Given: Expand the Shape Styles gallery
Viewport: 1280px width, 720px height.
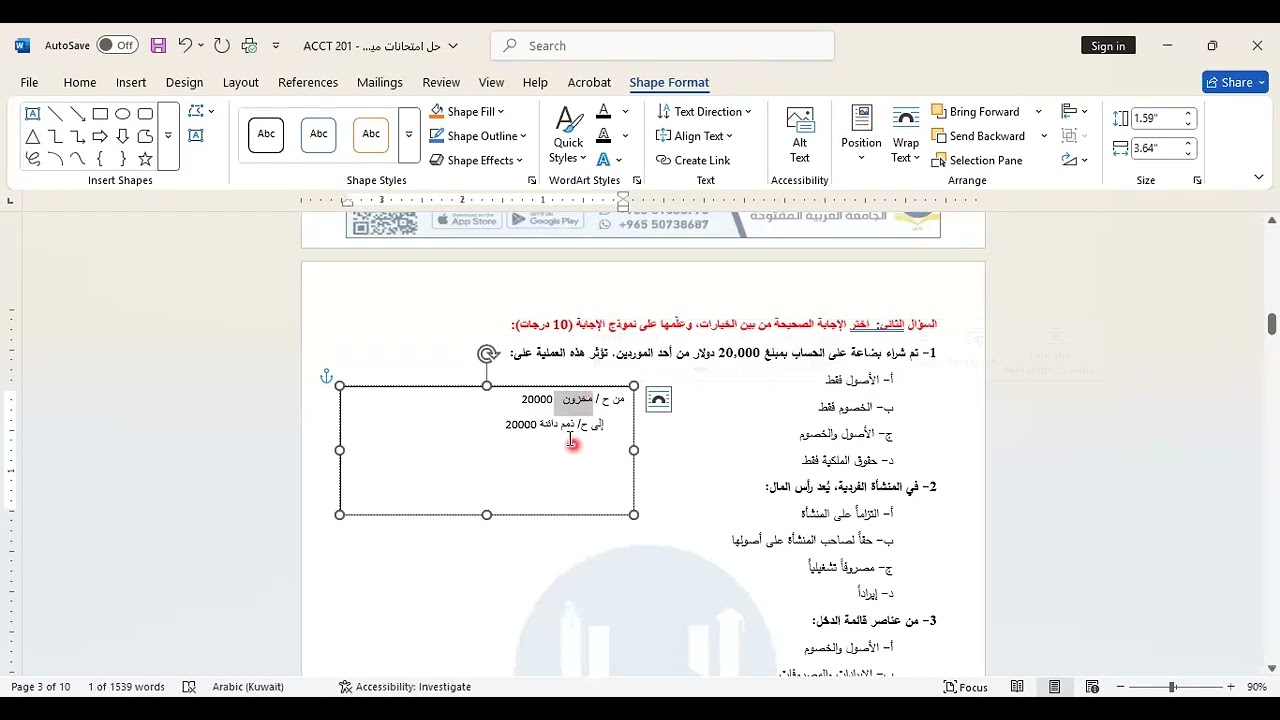Looking at the screenshot, I should pos(408,136).
